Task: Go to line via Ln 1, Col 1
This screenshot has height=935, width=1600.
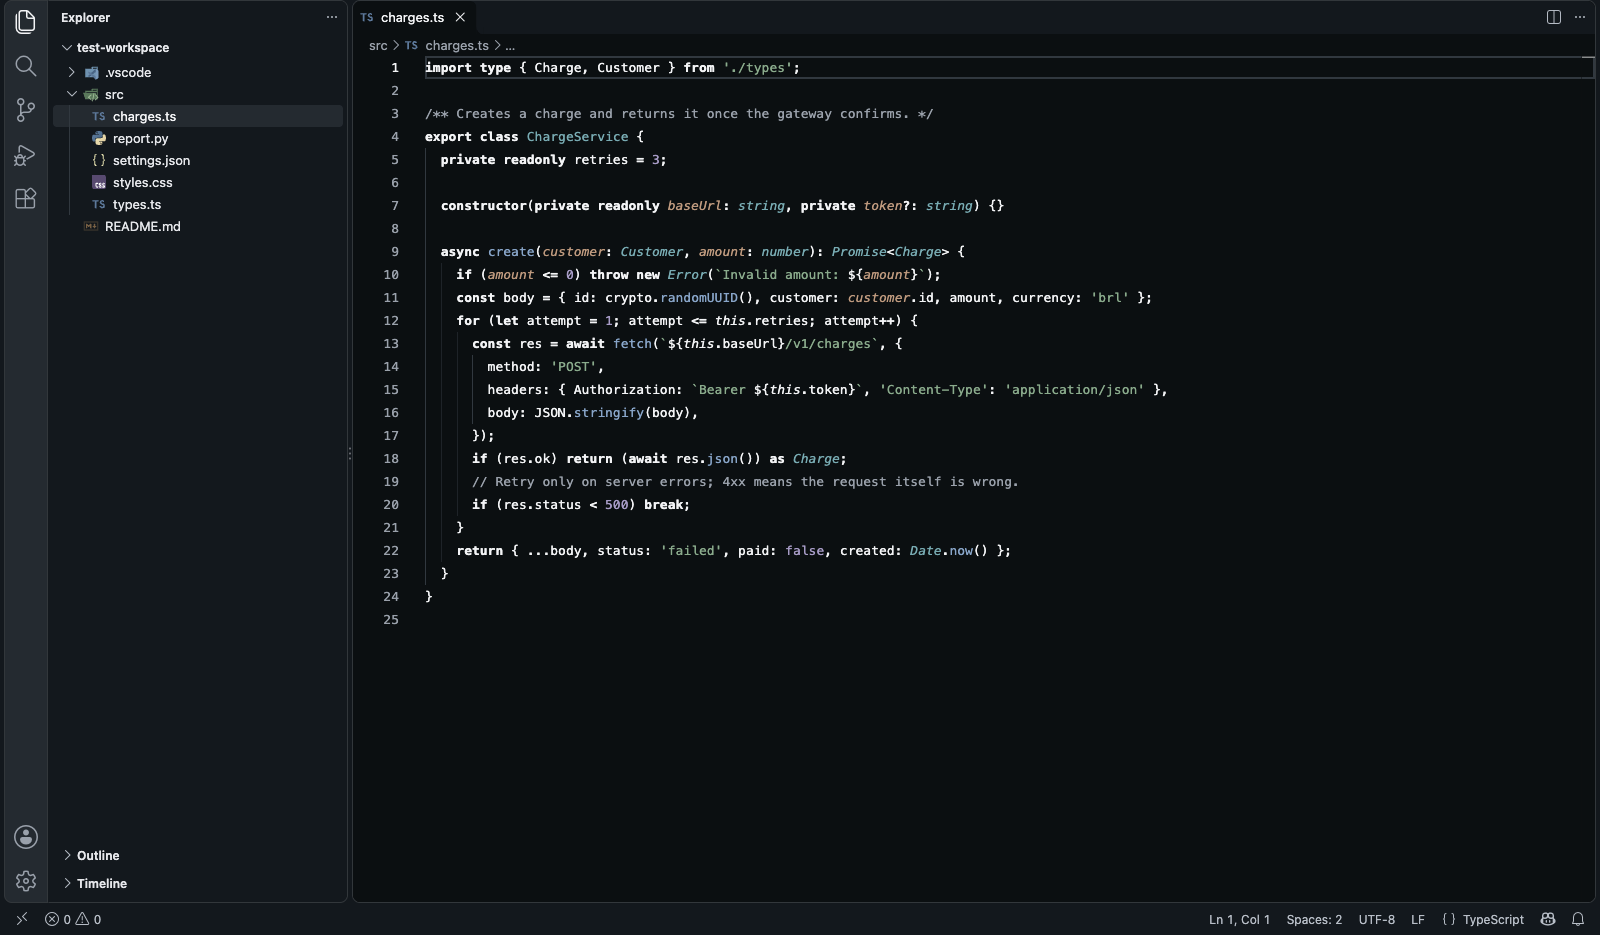Action: click(1239, 919)
